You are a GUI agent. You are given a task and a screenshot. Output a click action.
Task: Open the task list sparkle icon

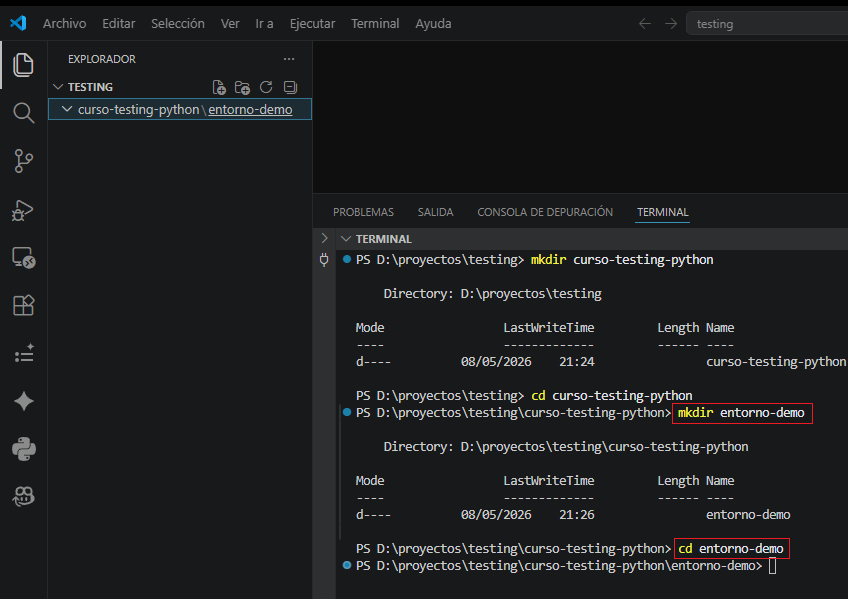click(23, 353)
